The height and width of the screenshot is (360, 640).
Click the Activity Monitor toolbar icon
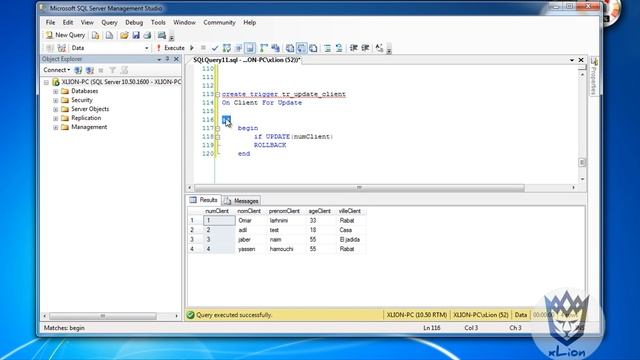point(162,36)
